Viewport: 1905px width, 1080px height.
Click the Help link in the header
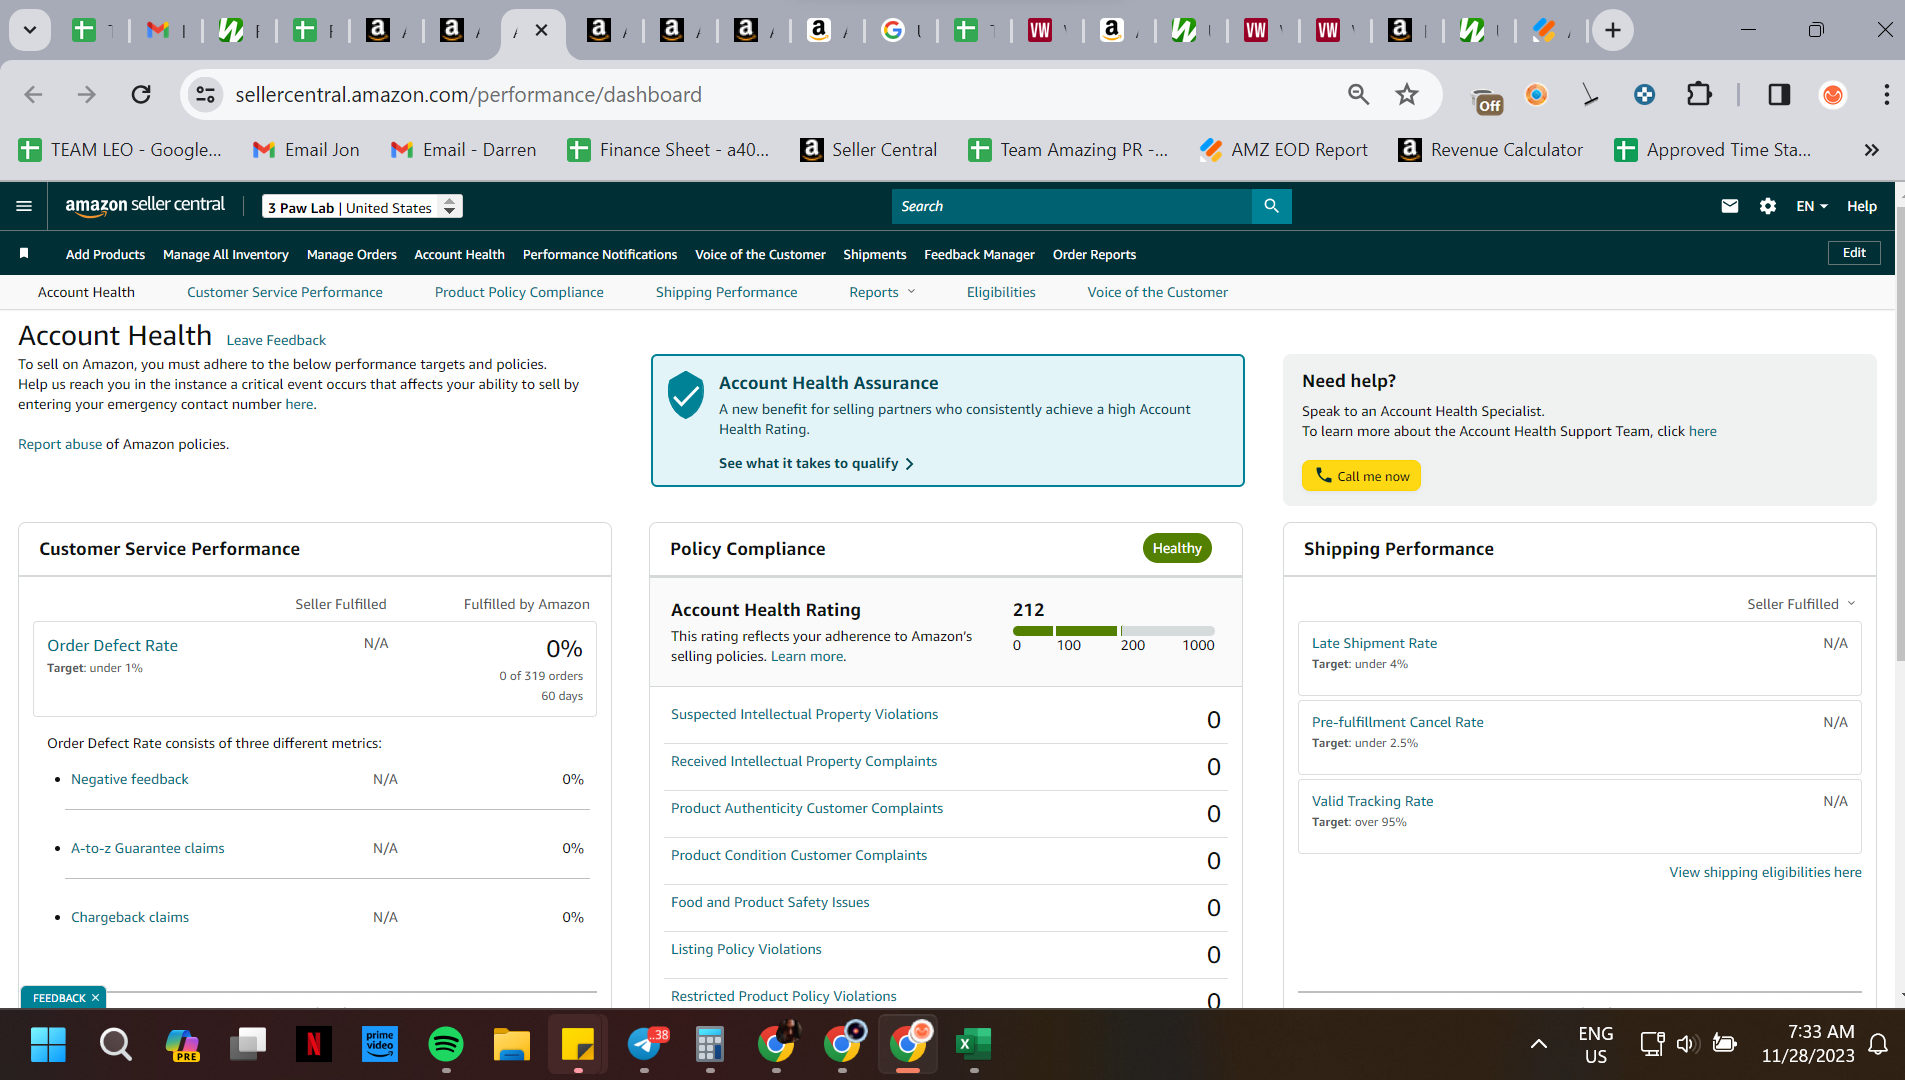point(1861,206)
